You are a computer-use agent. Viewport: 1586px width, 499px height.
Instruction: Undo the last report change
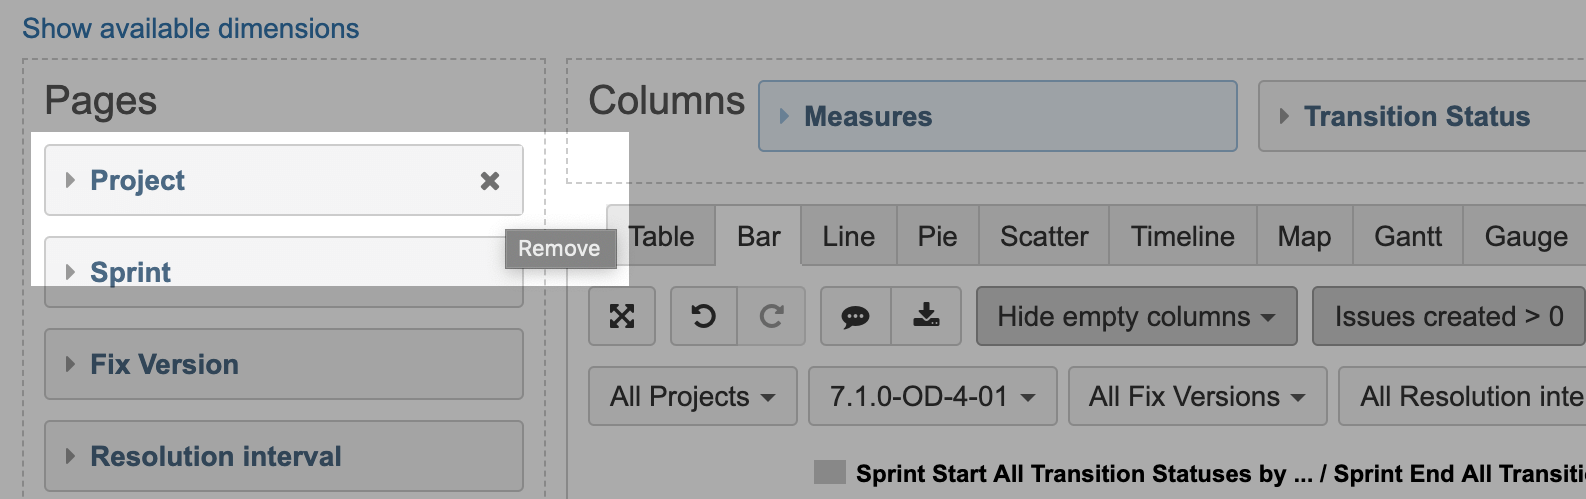click(x=704, y=316)
